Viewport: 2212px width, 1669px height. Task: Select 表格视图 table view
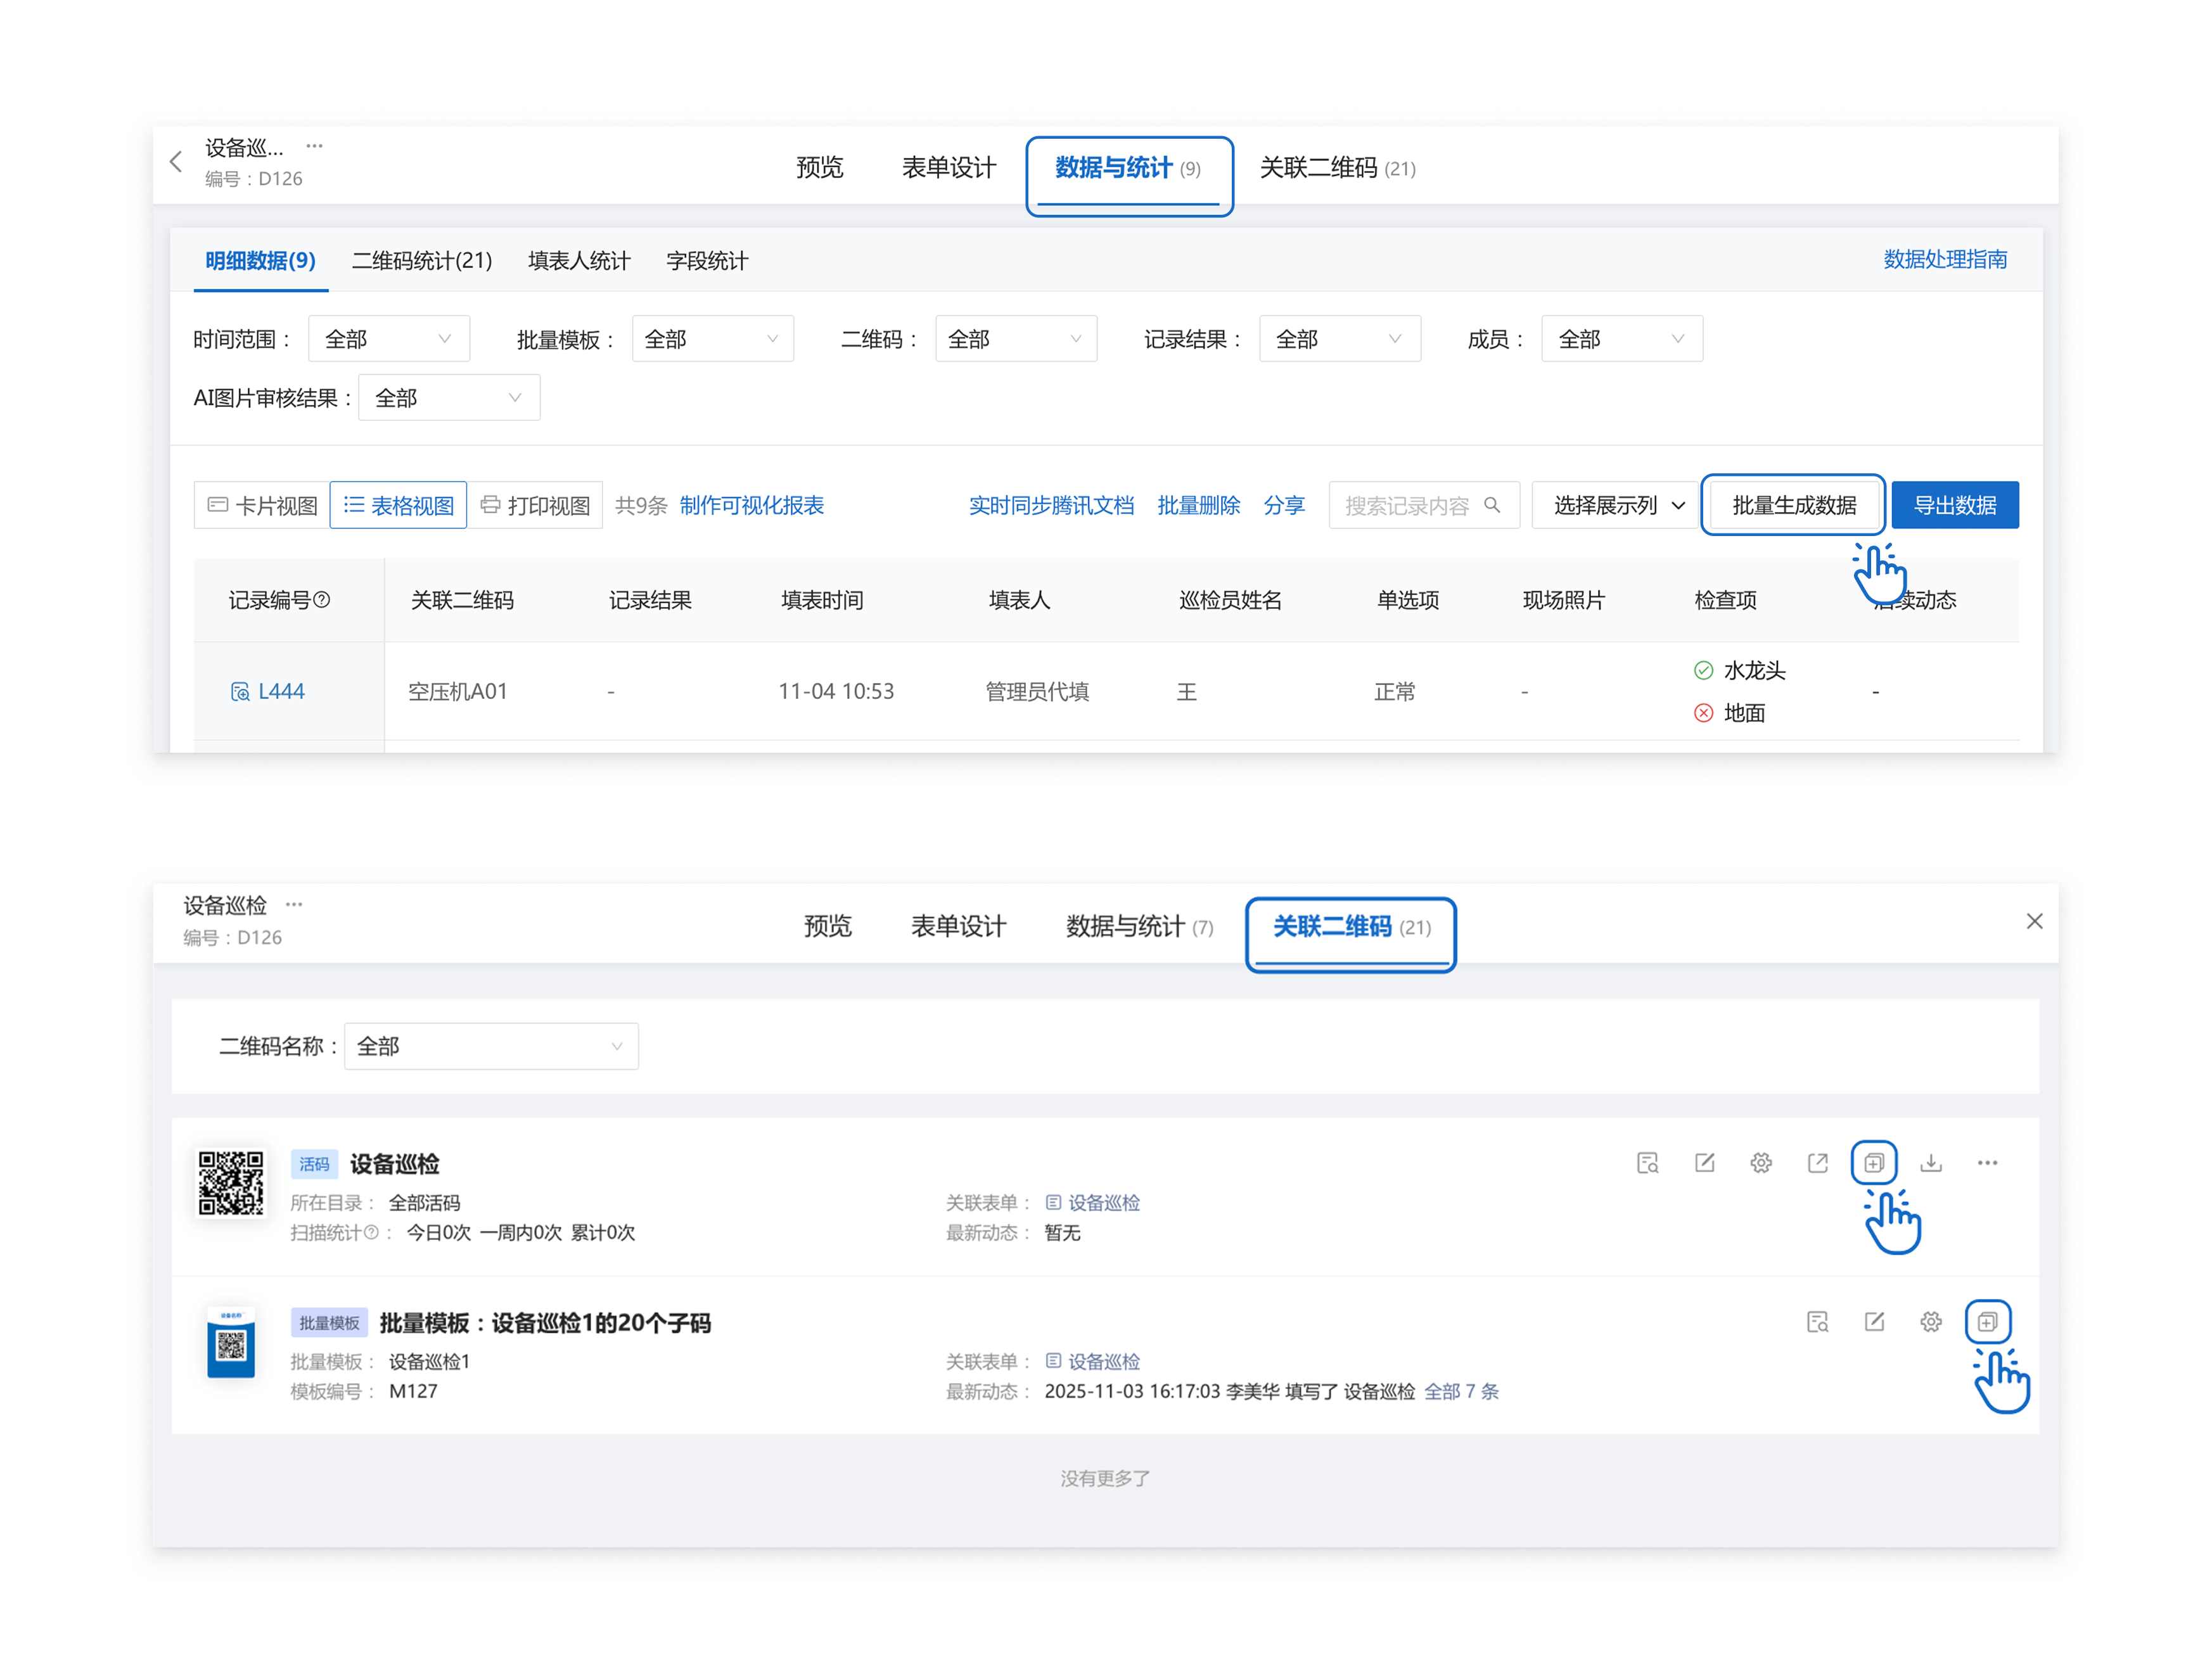click(398, 505)
